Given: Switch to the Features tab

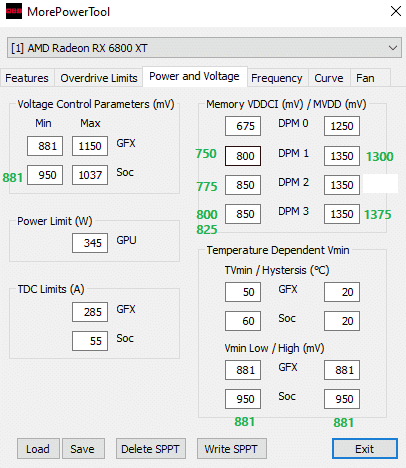Looking at the screenshot, I should point(27,78).
